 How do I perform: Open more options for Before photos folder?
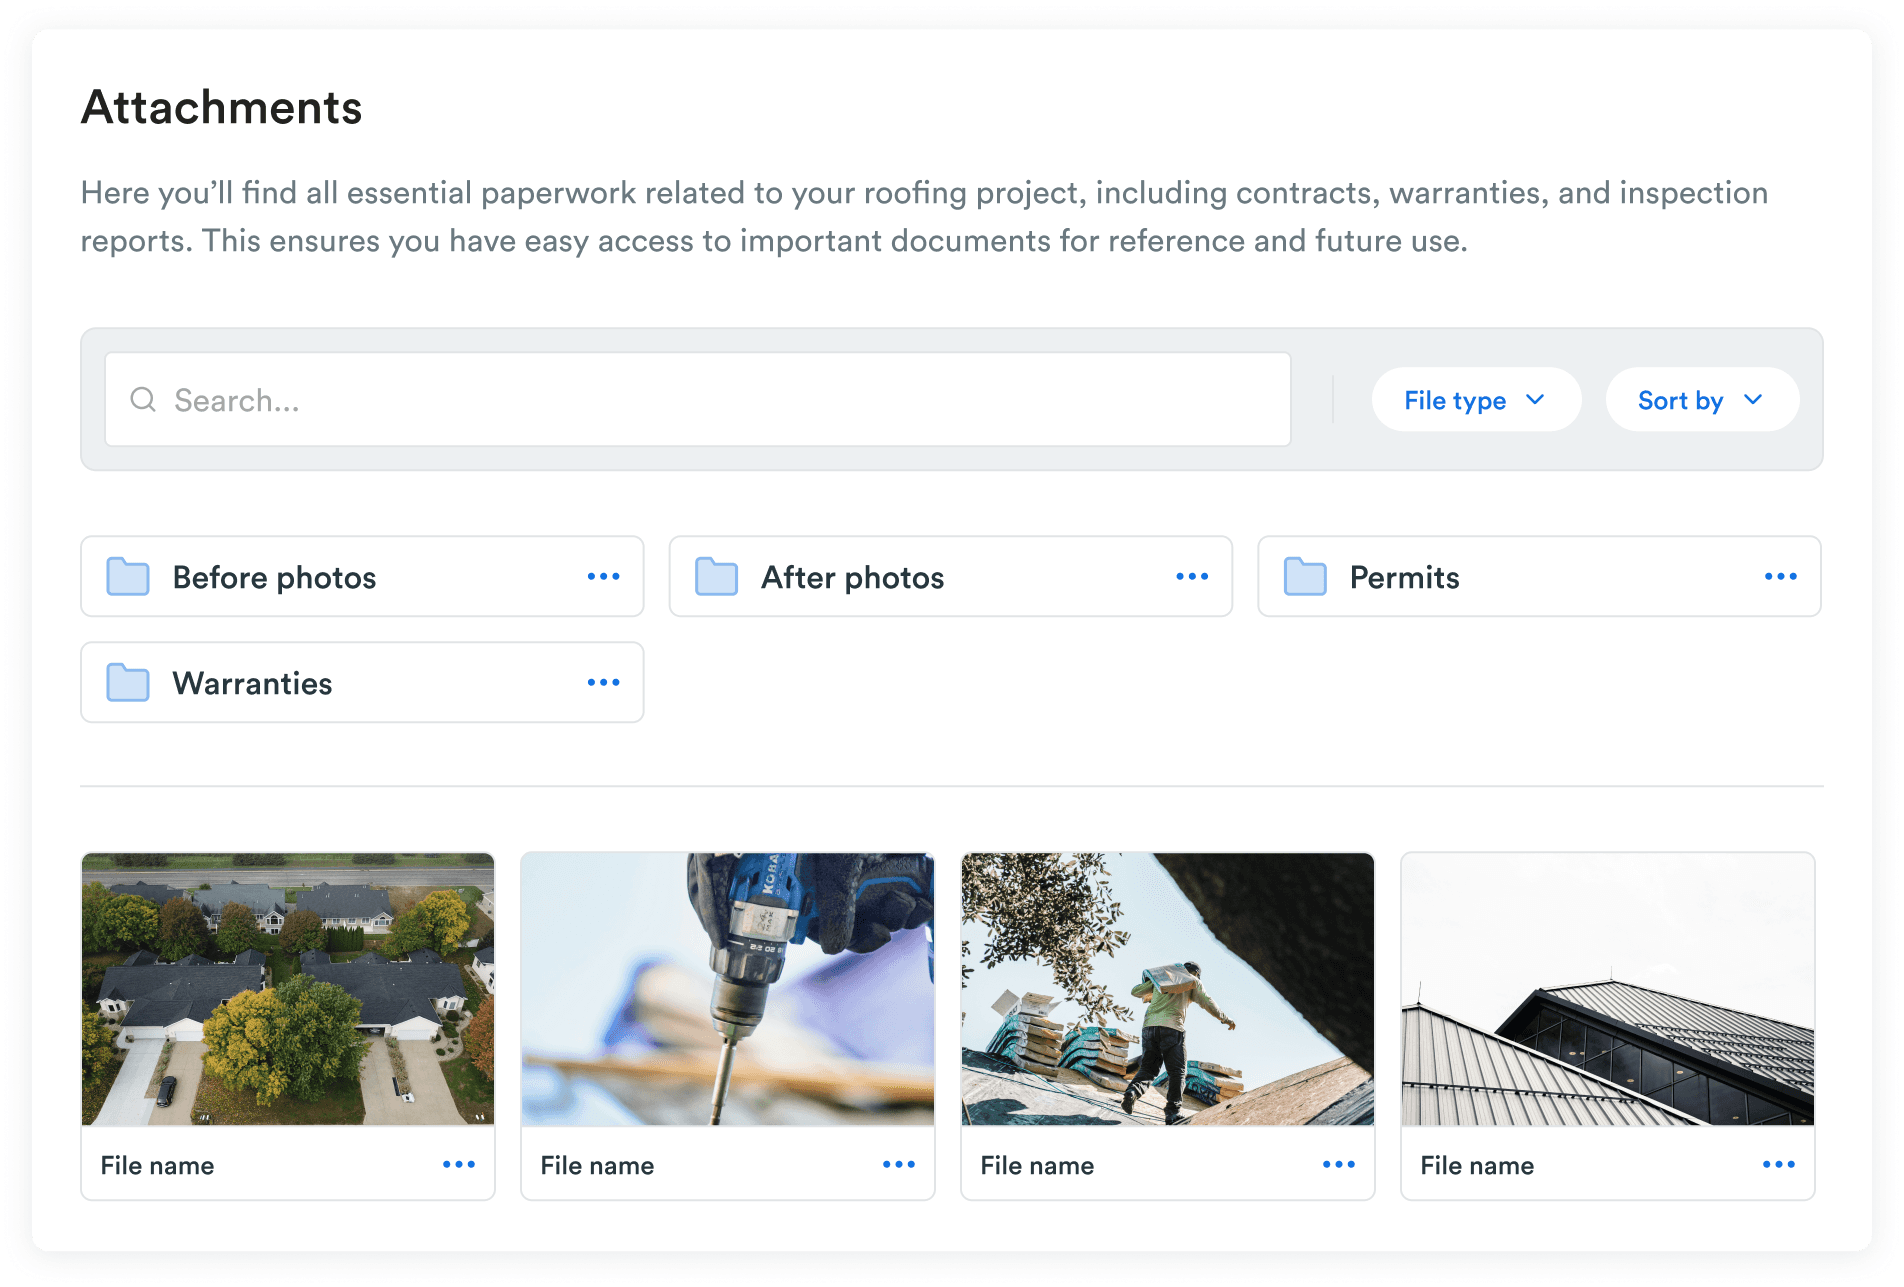(x=603, y=577)
